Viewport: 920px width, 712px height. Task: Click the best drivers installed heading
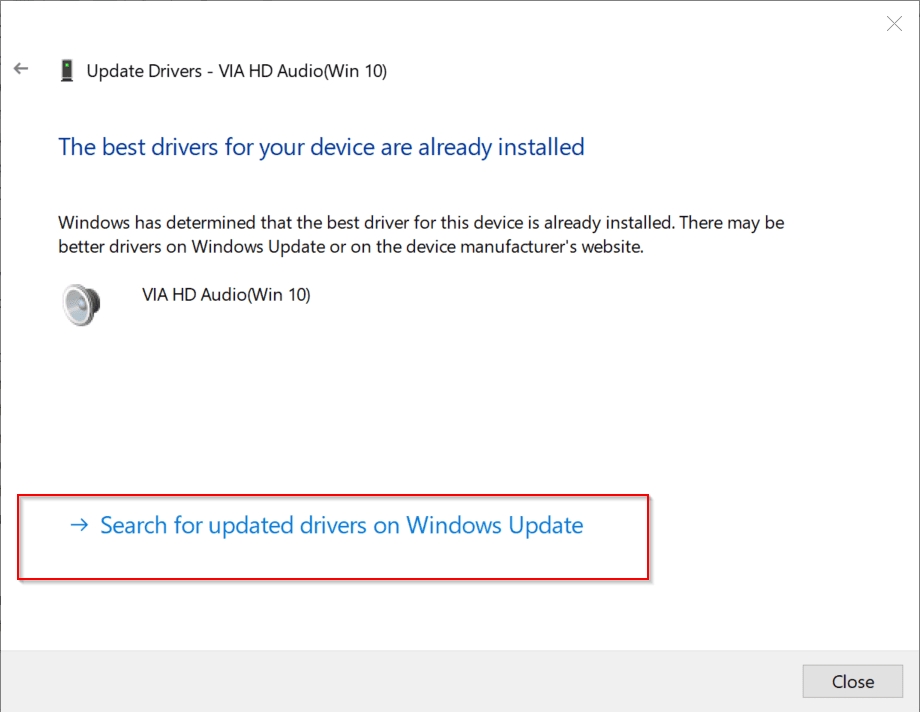[321, 146]
